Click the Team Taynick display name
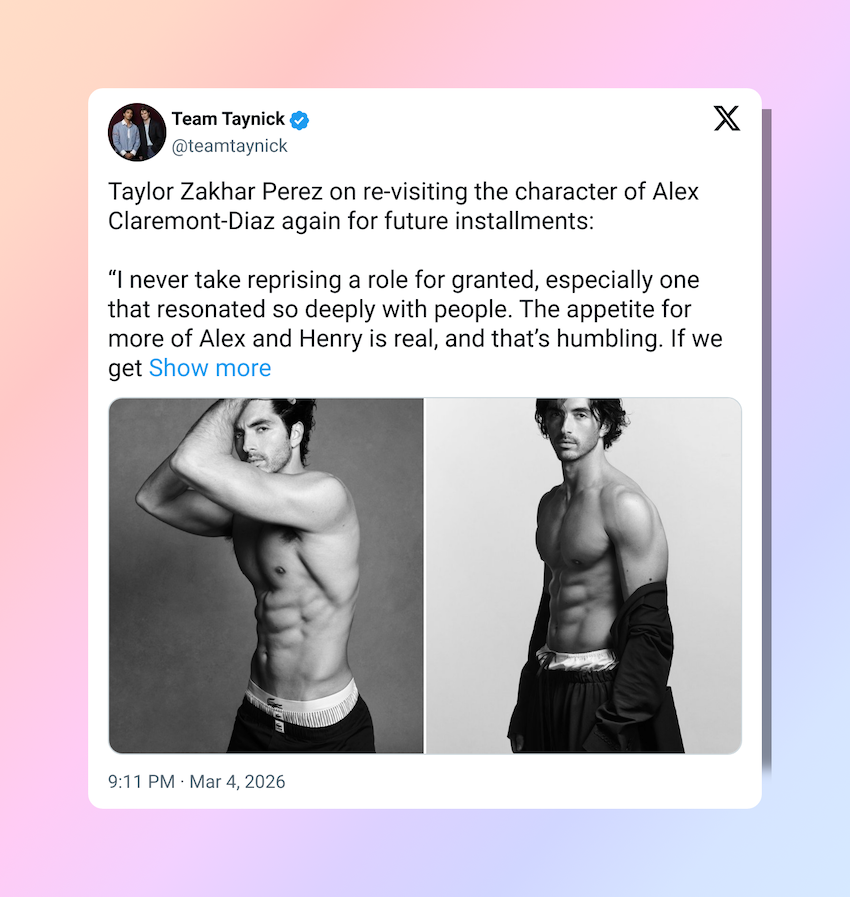Screen dimensions: 850x897 [x=228, y=119]
